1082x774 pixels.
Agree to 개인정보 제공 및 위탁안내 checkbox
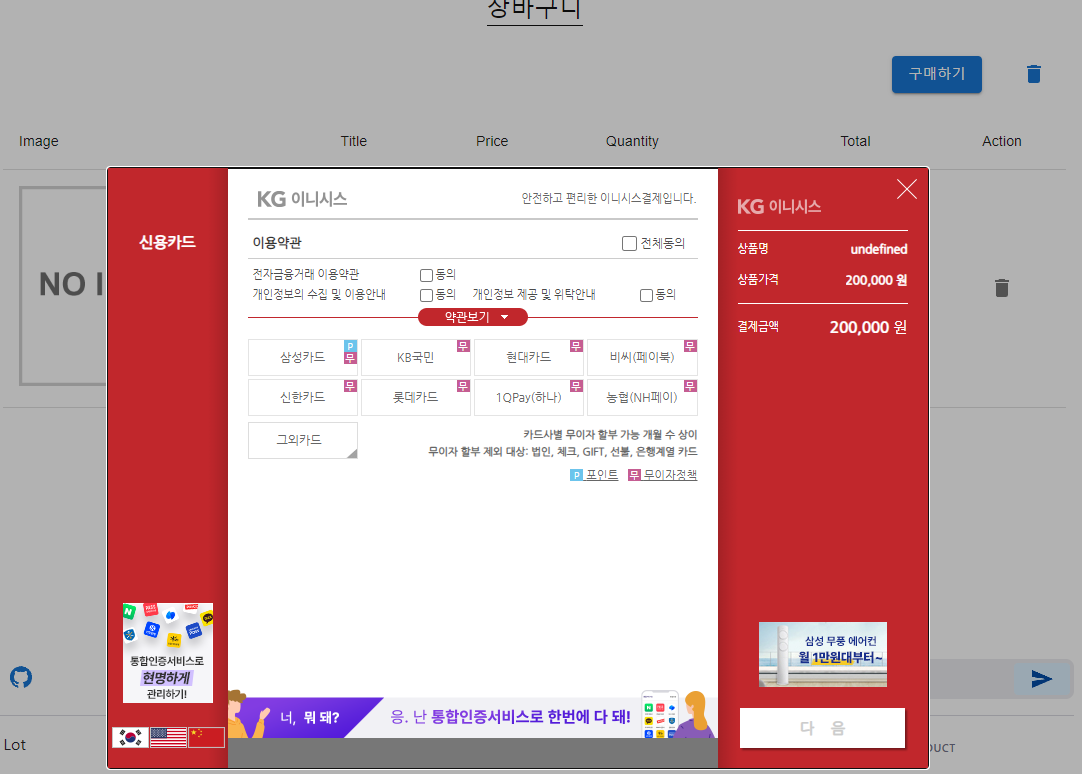647,295
